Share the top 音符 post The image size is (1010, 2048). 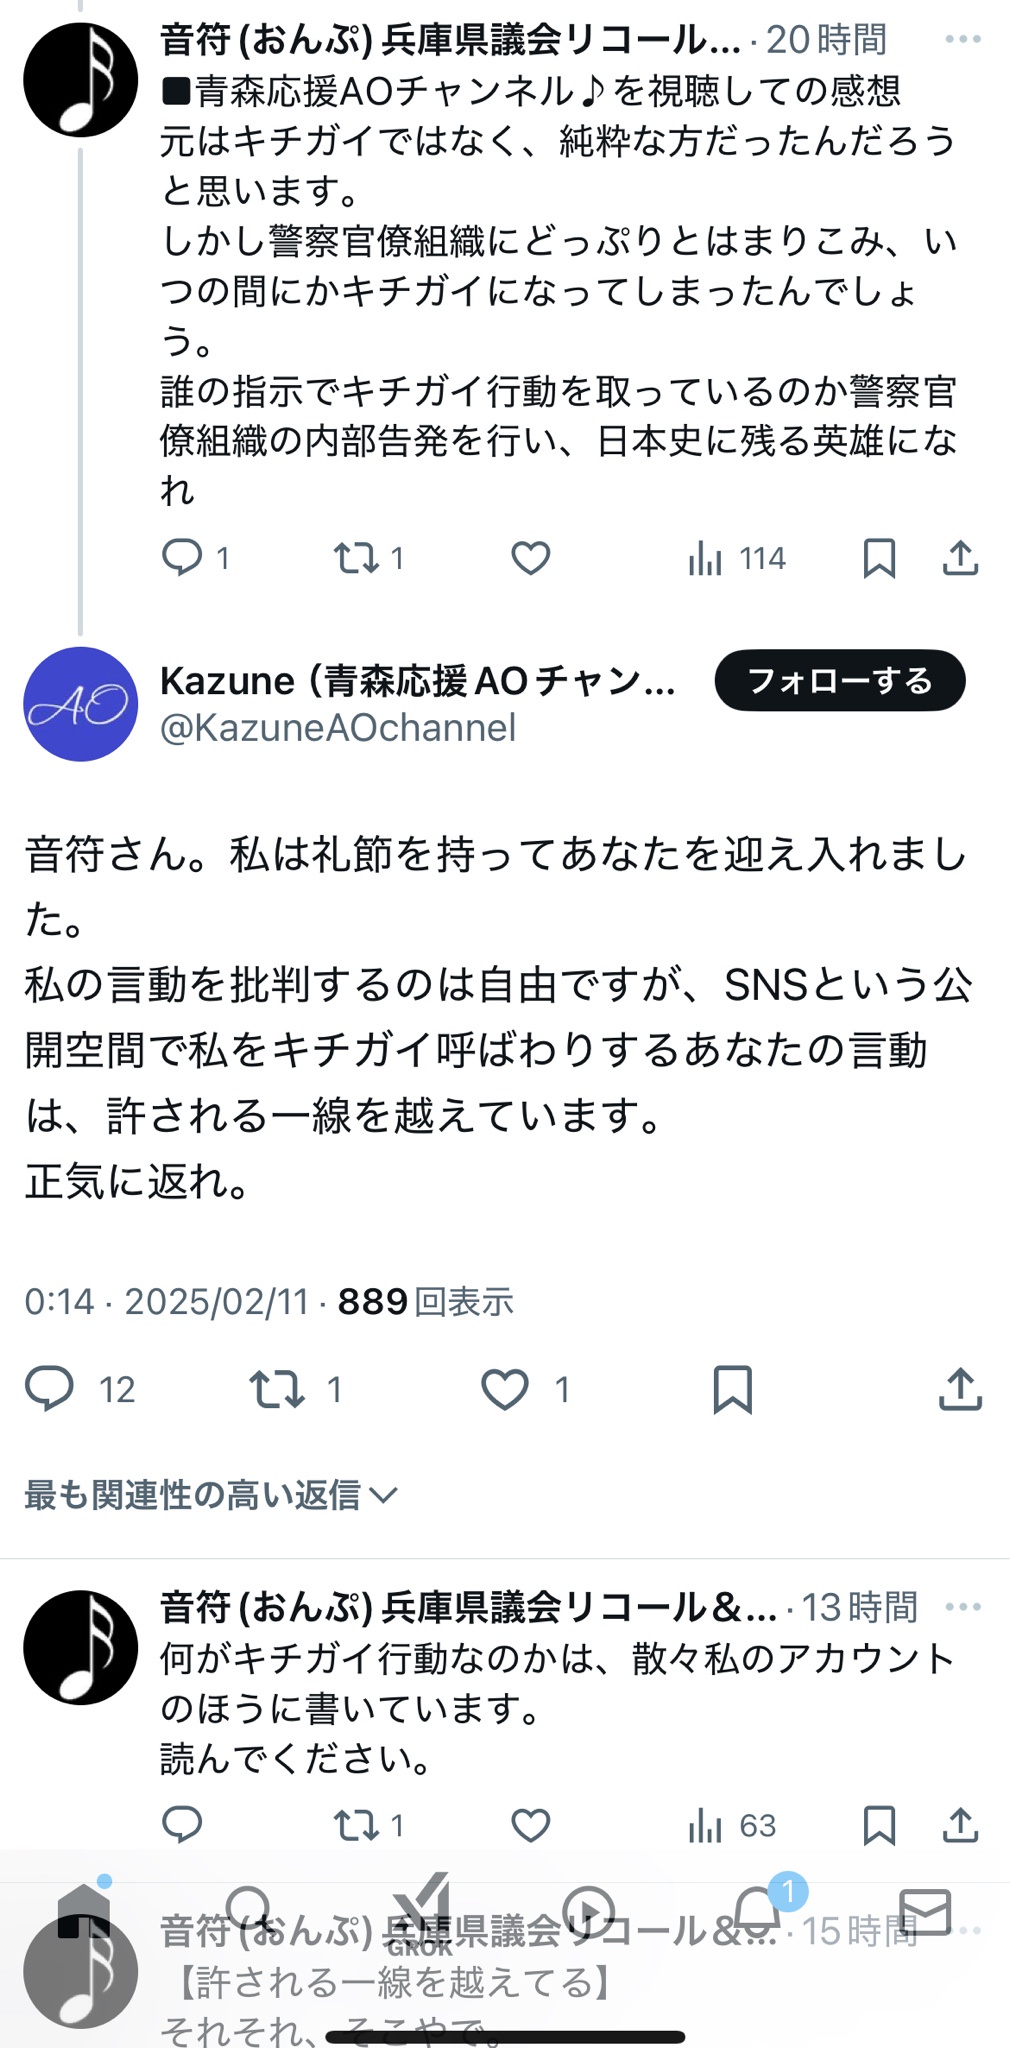point(960,558)
